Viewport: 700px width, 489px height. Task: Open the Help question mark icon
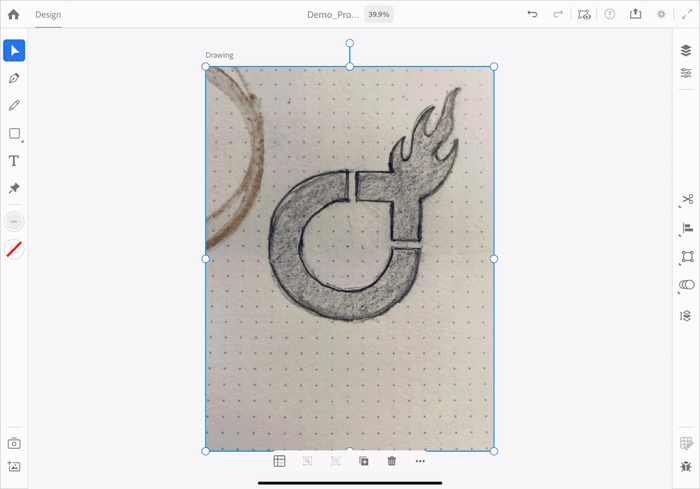click(x=609, y=14)
